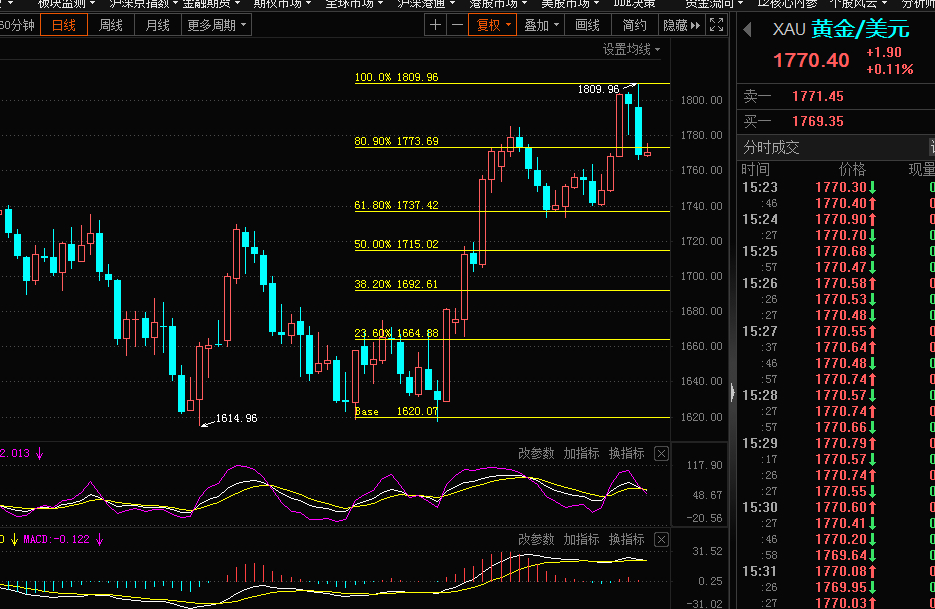Click 改参数 in MACD panel
Screen dimensions: 935x609
click(x=536, y=539)
